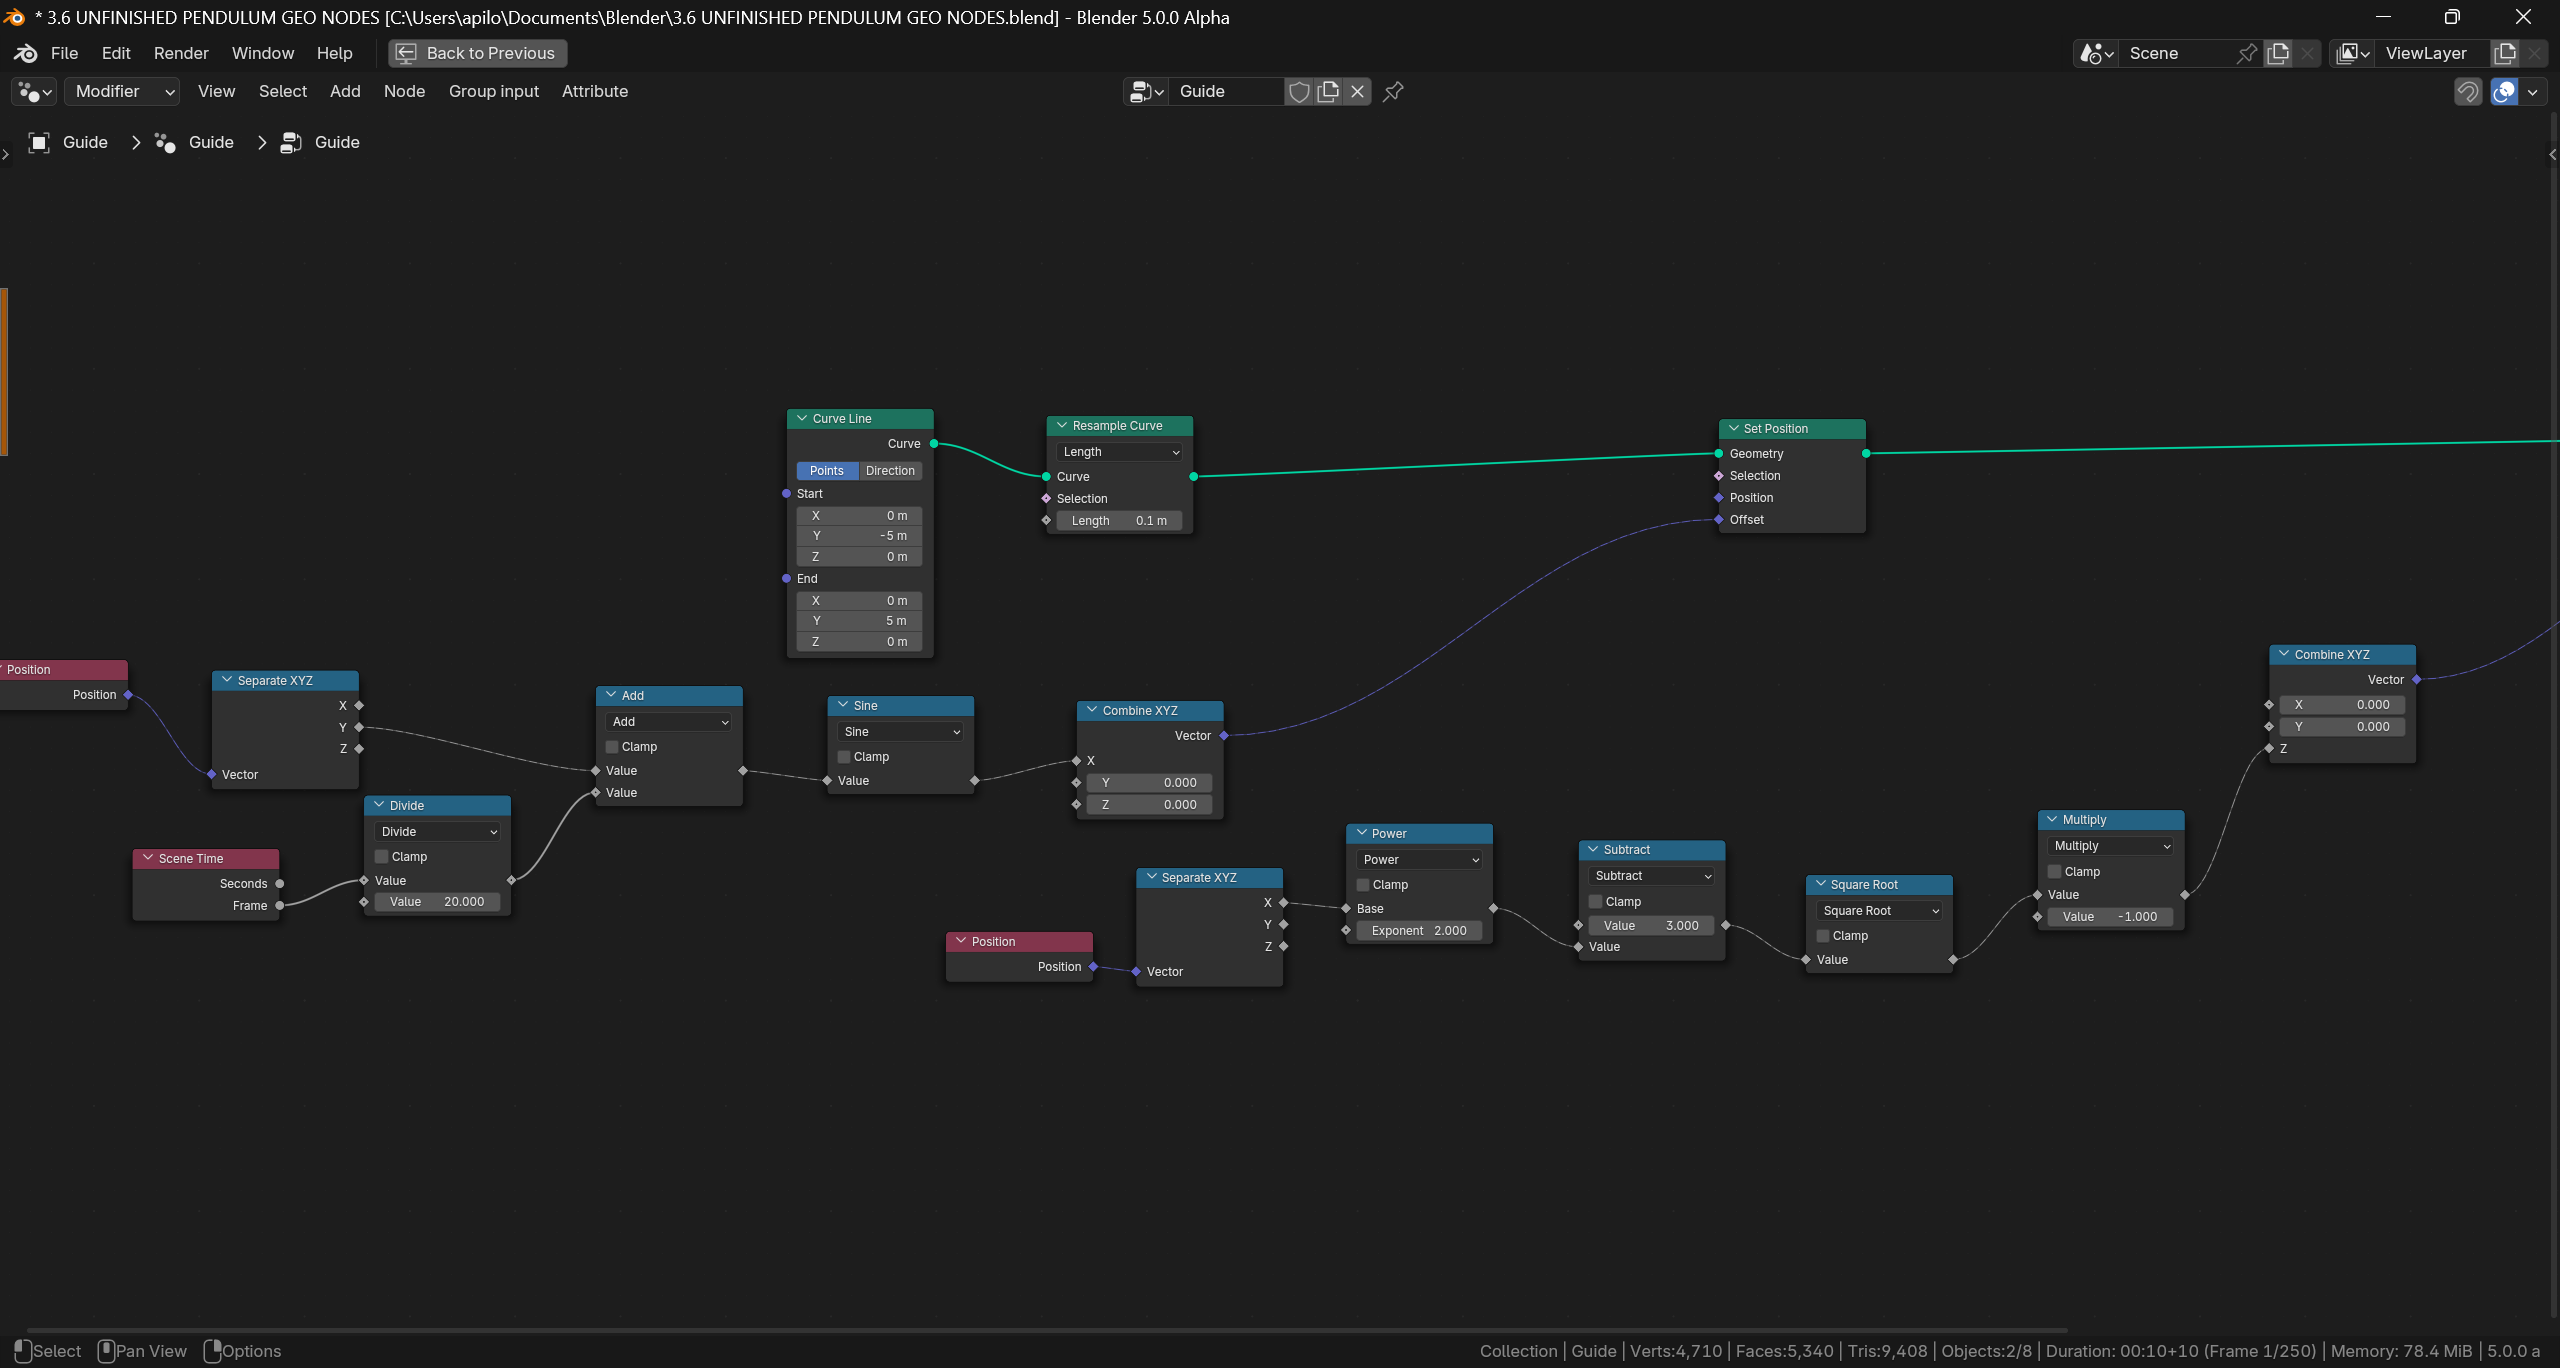
Task: Click the pin scene icon
Action: tap(2246, 53)
